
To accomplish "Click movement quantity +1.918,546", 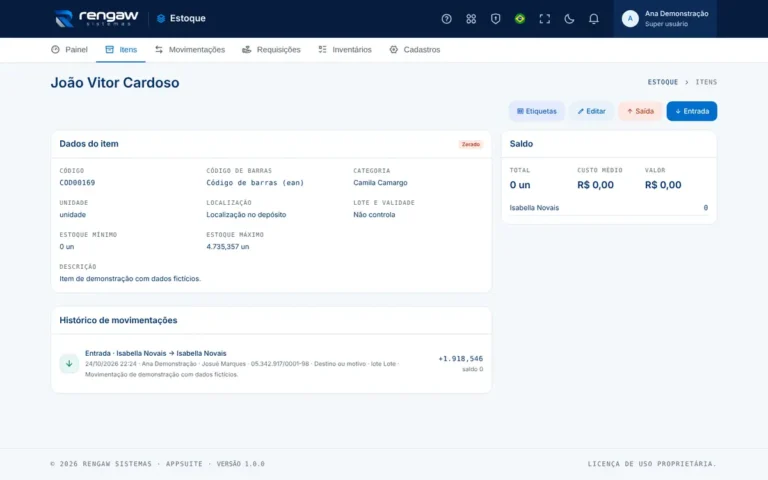I will pos(460,359).
